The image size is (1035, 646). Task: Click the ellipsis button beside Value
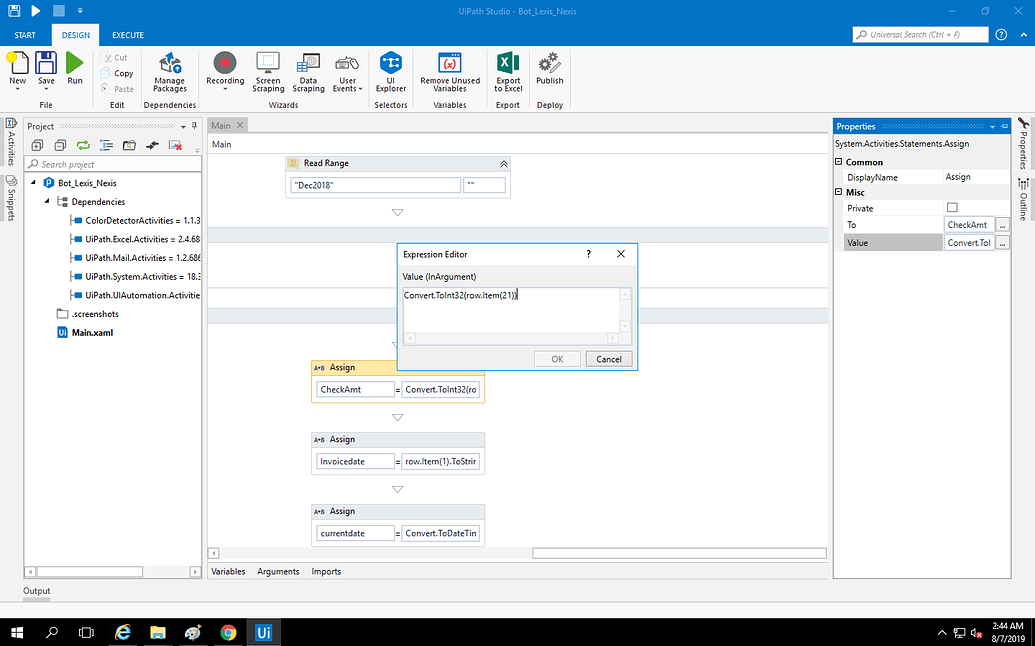point(1002,242)
